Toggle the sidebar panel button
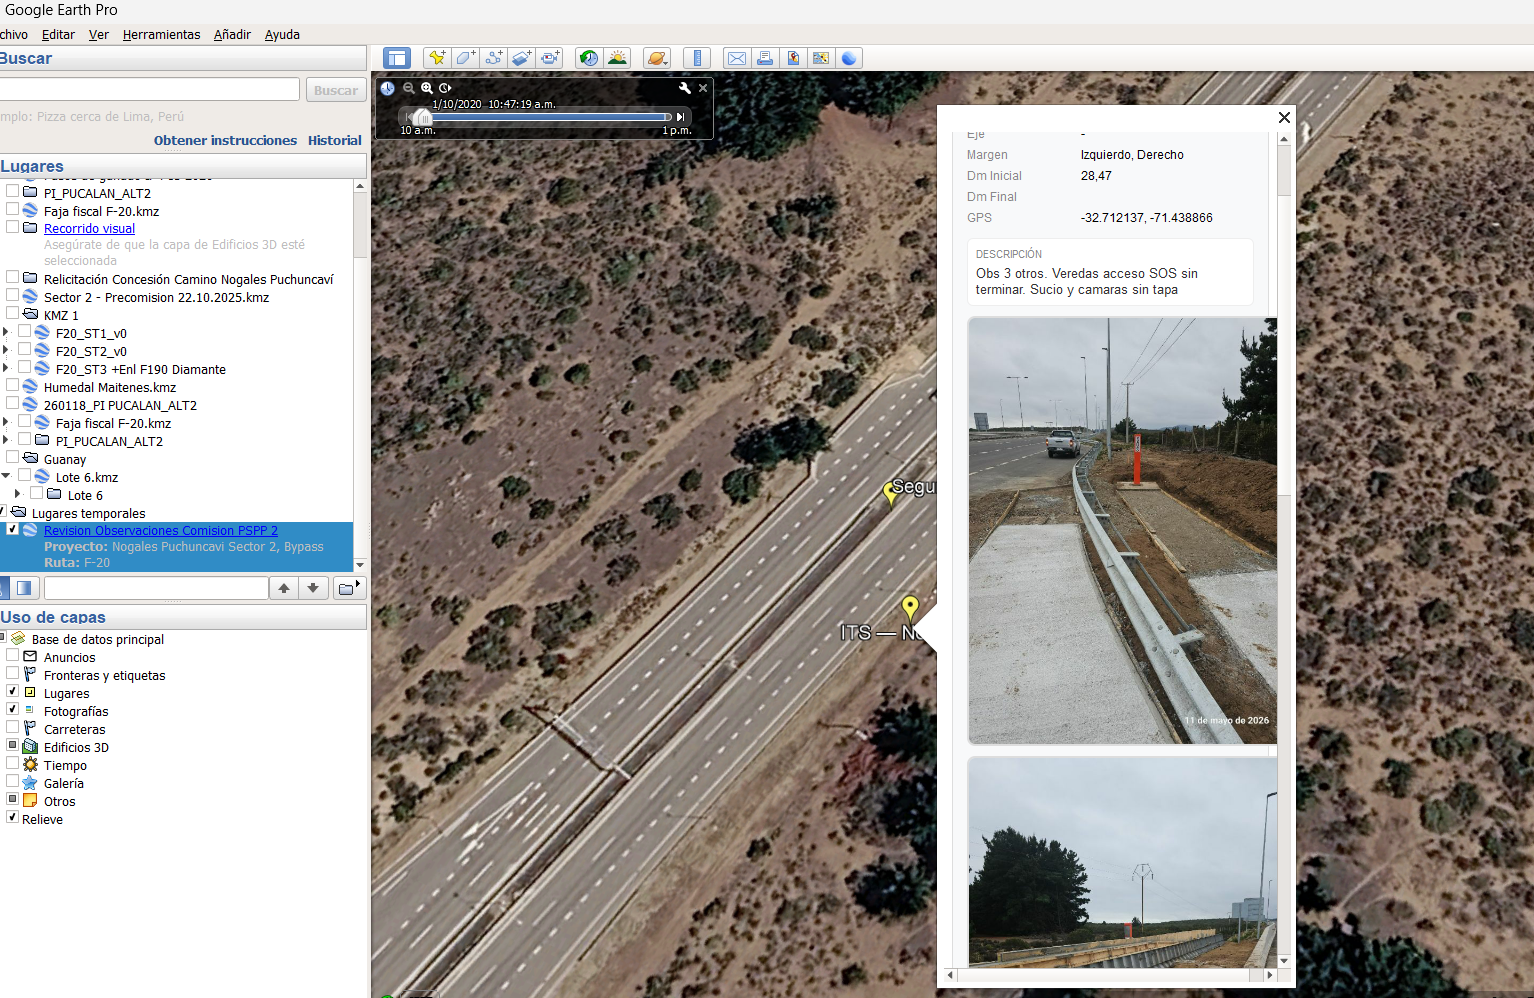The height and width of the screenshot is (998, 1534). 397,58
